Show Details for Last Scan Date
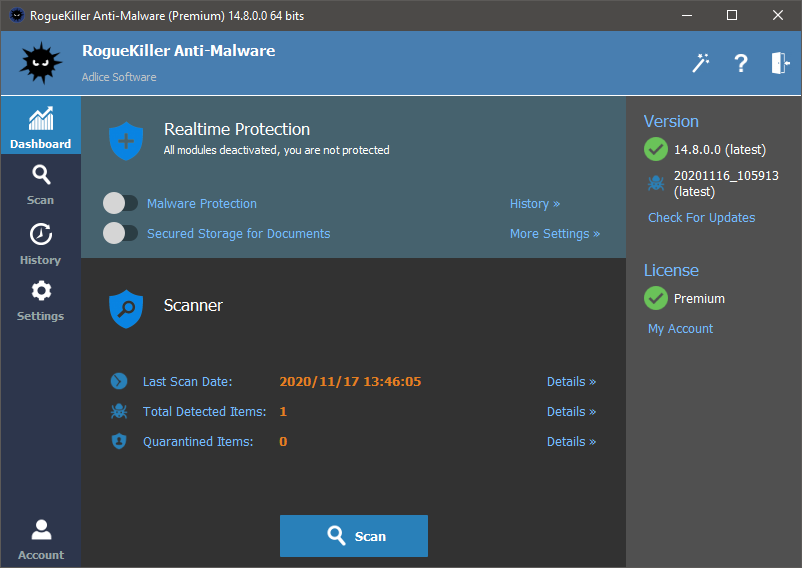 coord(571,381)
